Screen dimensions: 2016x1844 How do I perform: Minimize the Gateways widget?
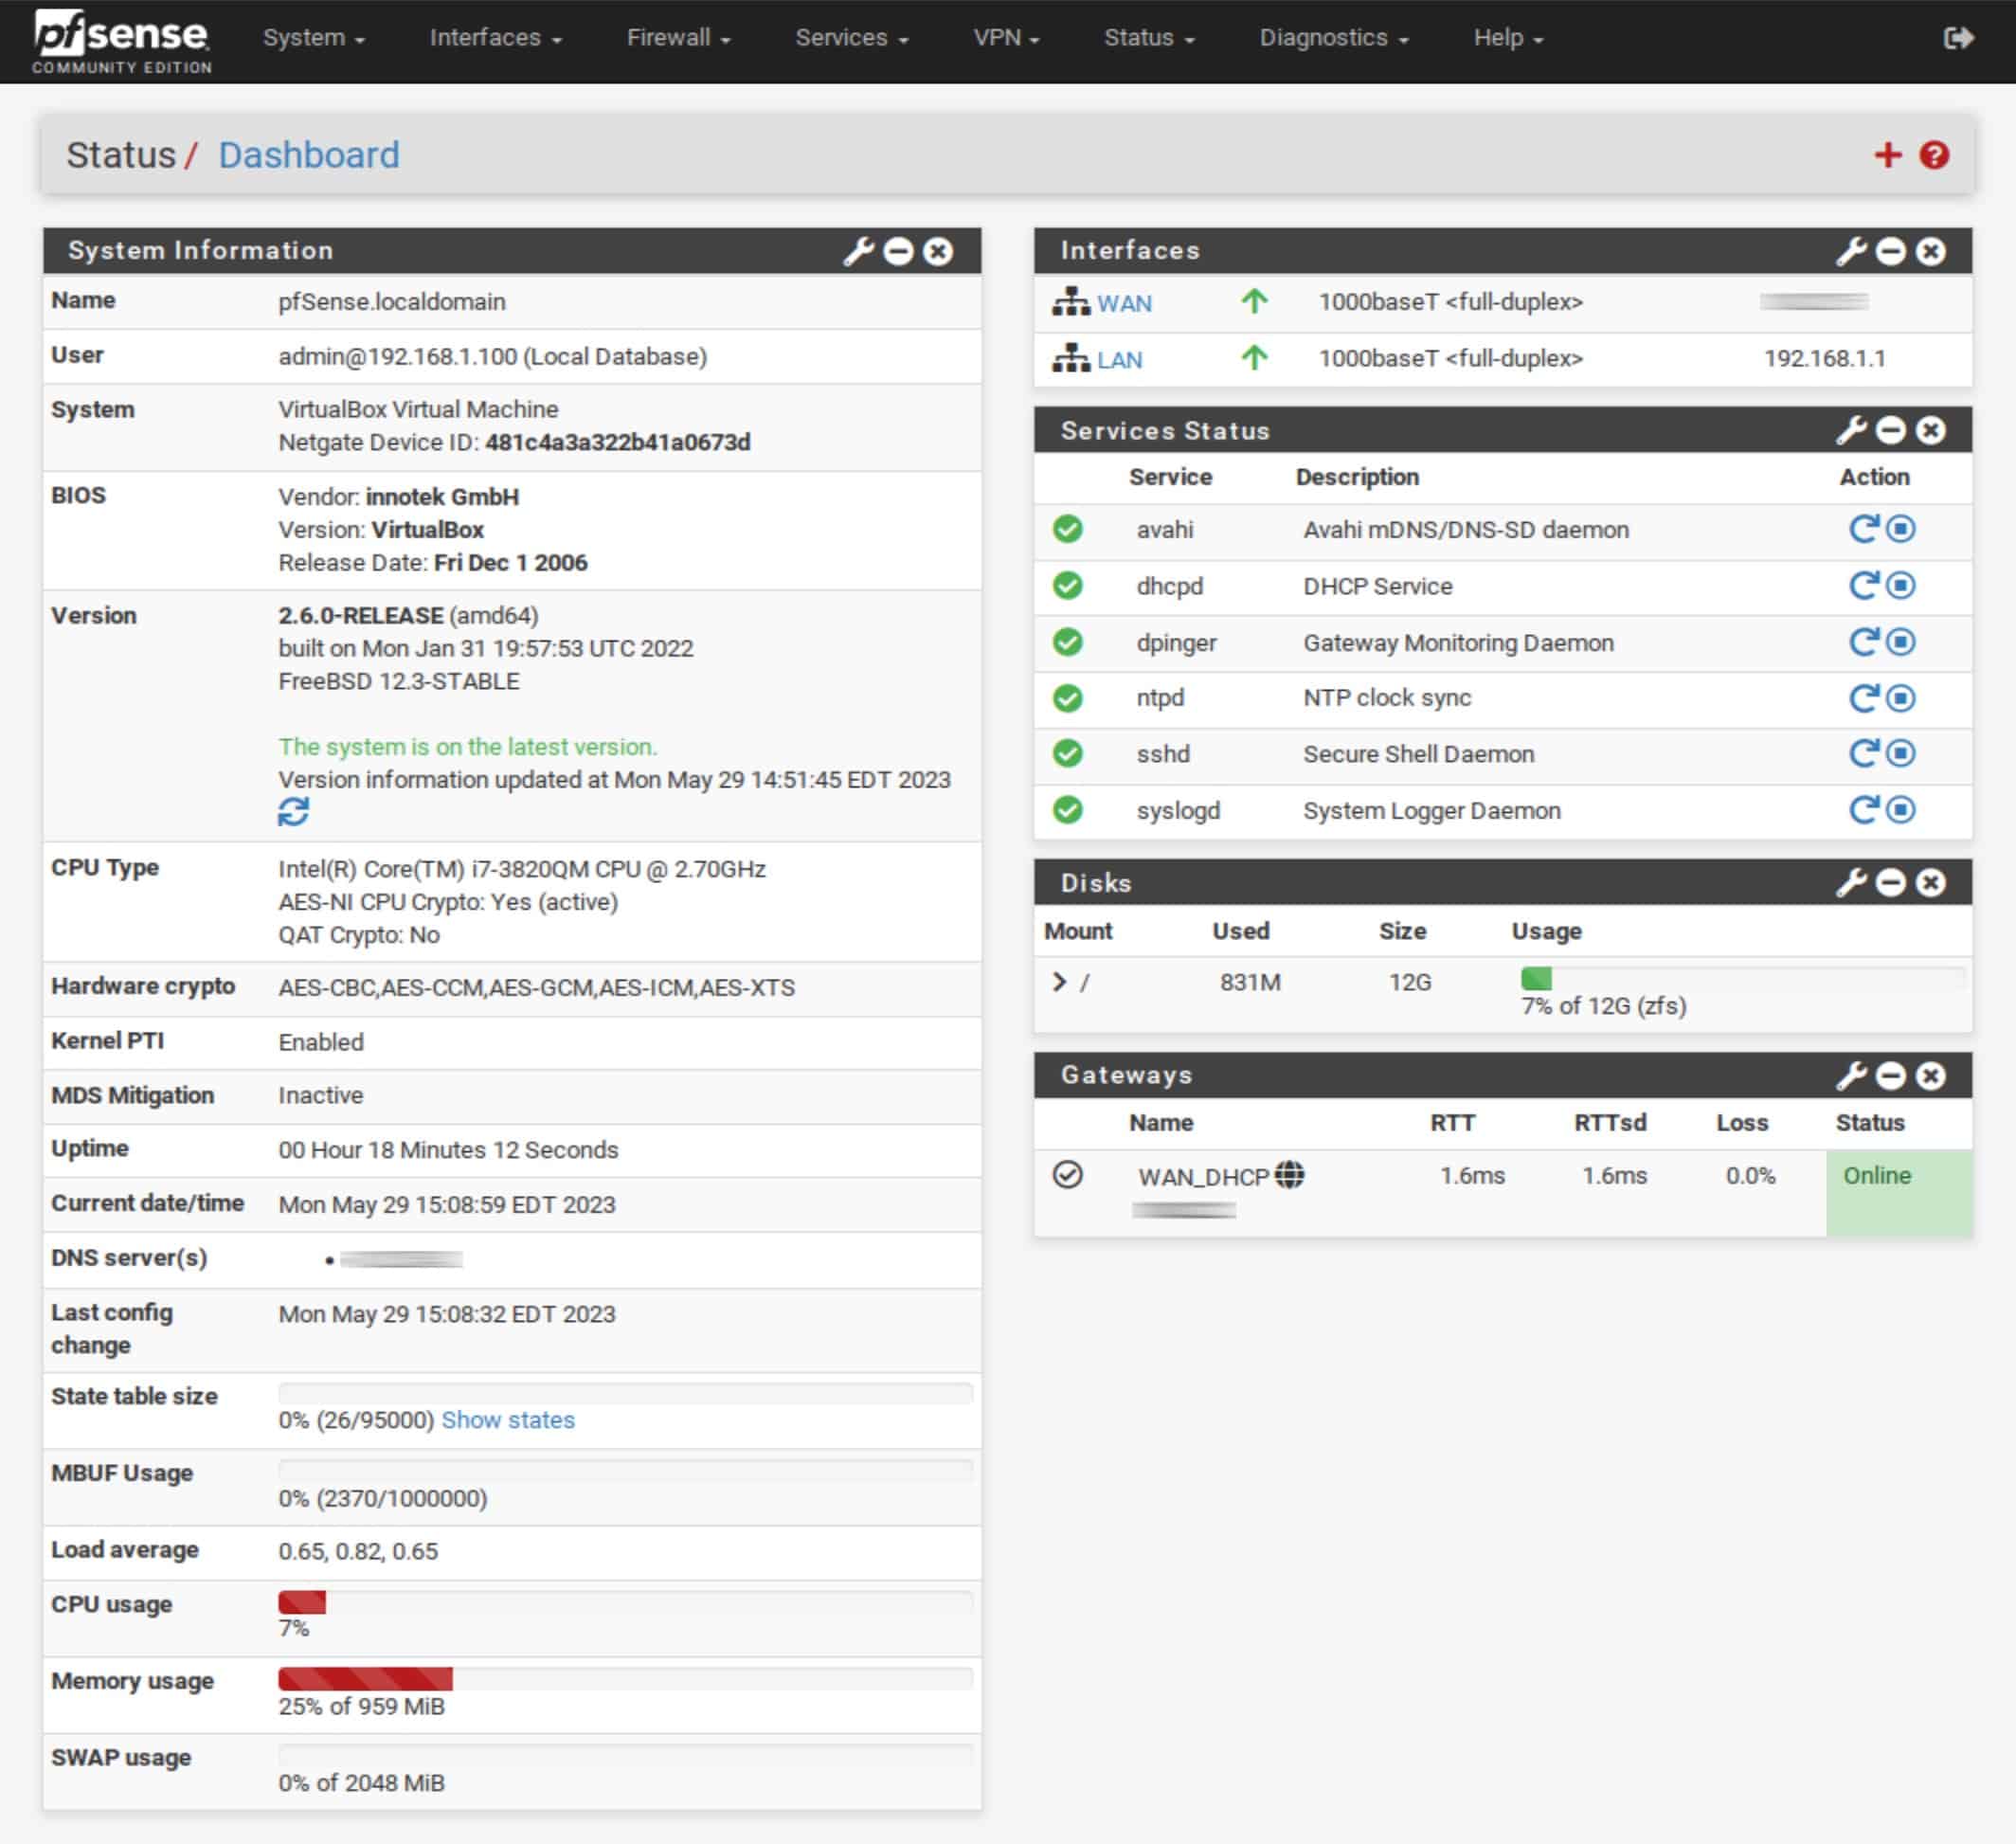1890,1075
